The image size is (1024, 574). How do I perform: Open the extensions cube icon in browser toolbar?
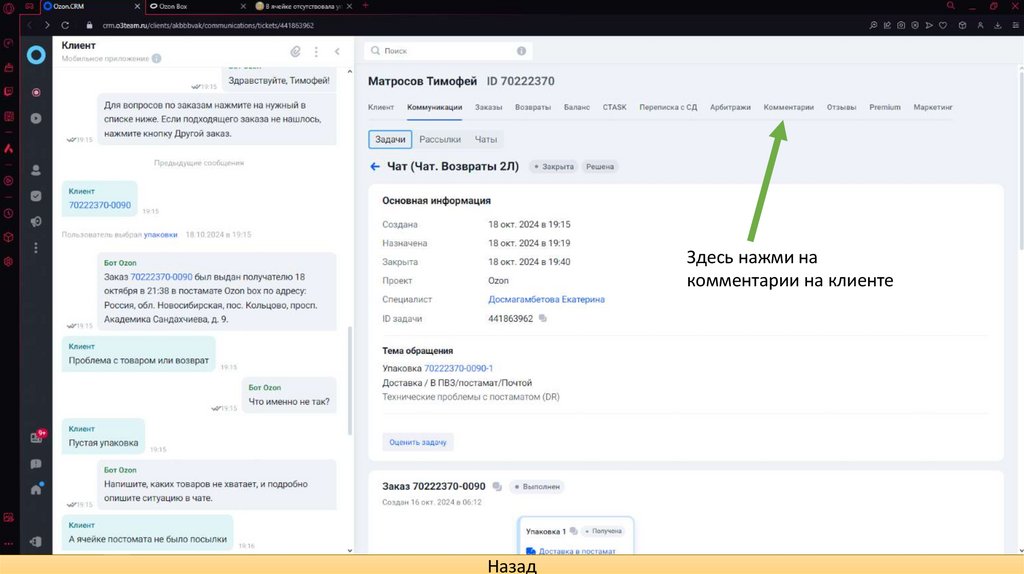(962, 25)
